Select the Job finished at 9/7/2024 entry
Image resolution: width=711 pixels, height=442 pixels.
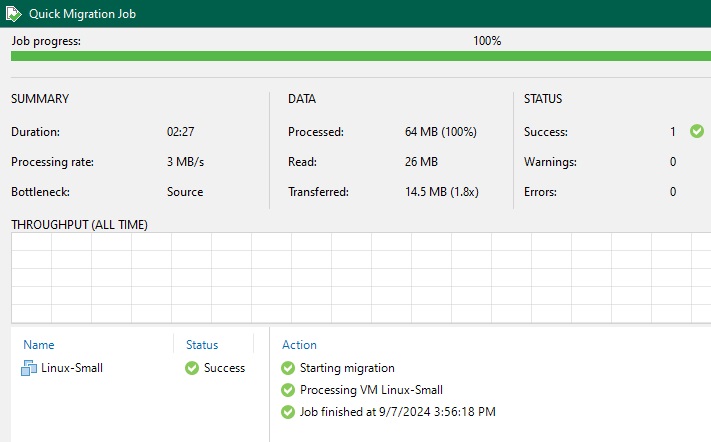click(x=398, y=412)
